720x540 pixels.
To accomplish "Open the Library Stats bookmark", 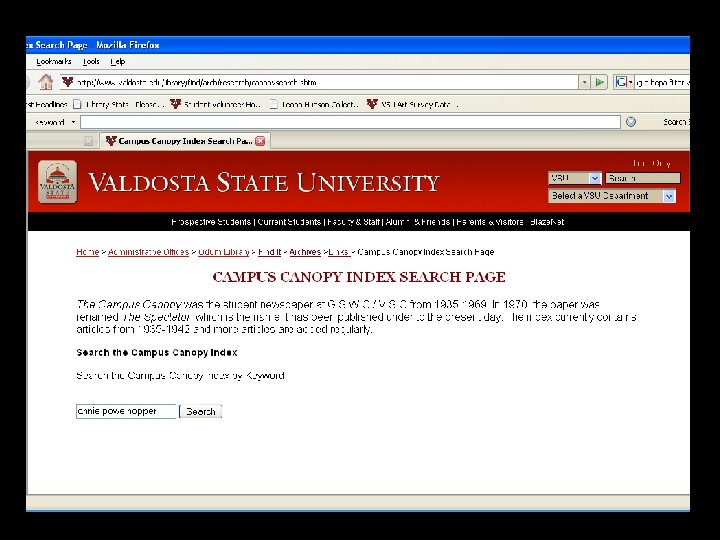I will tap(118, 105).
